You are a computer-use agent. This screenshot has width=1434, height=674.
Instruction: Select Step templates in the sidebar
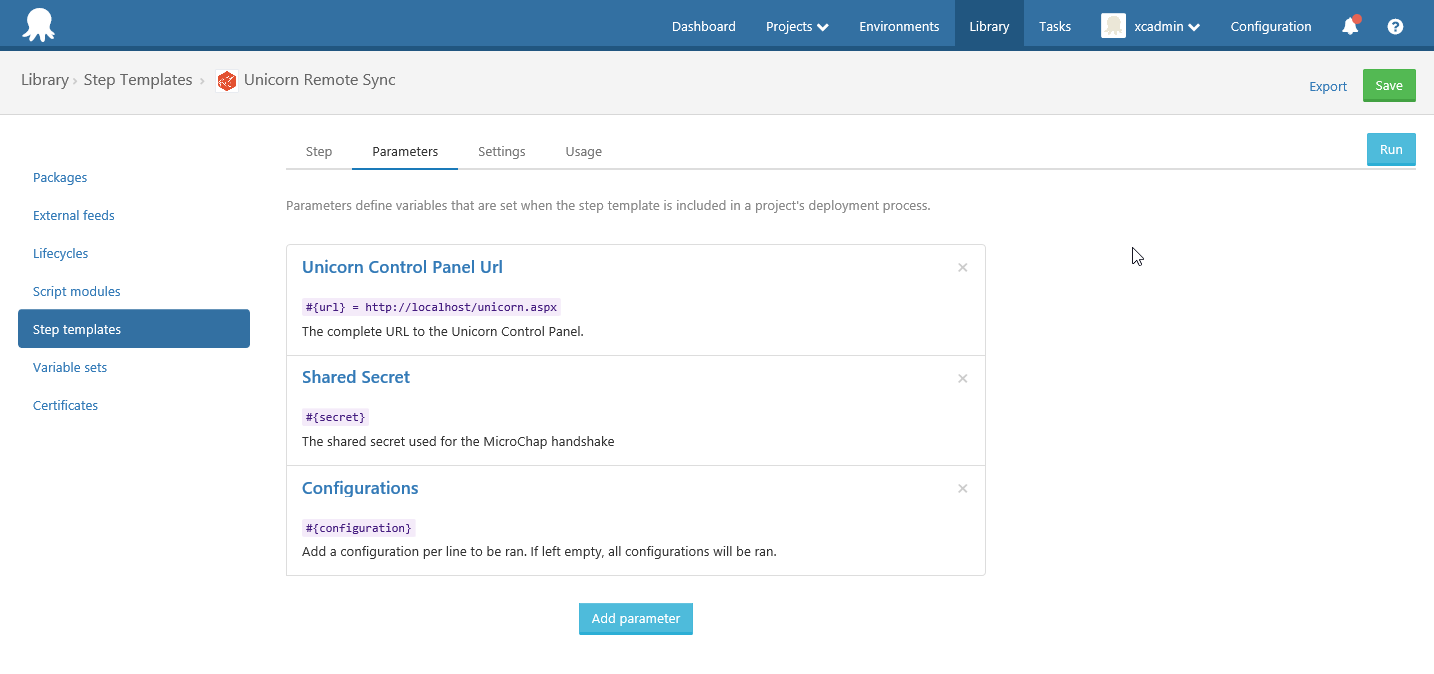(x=134, y=329)
